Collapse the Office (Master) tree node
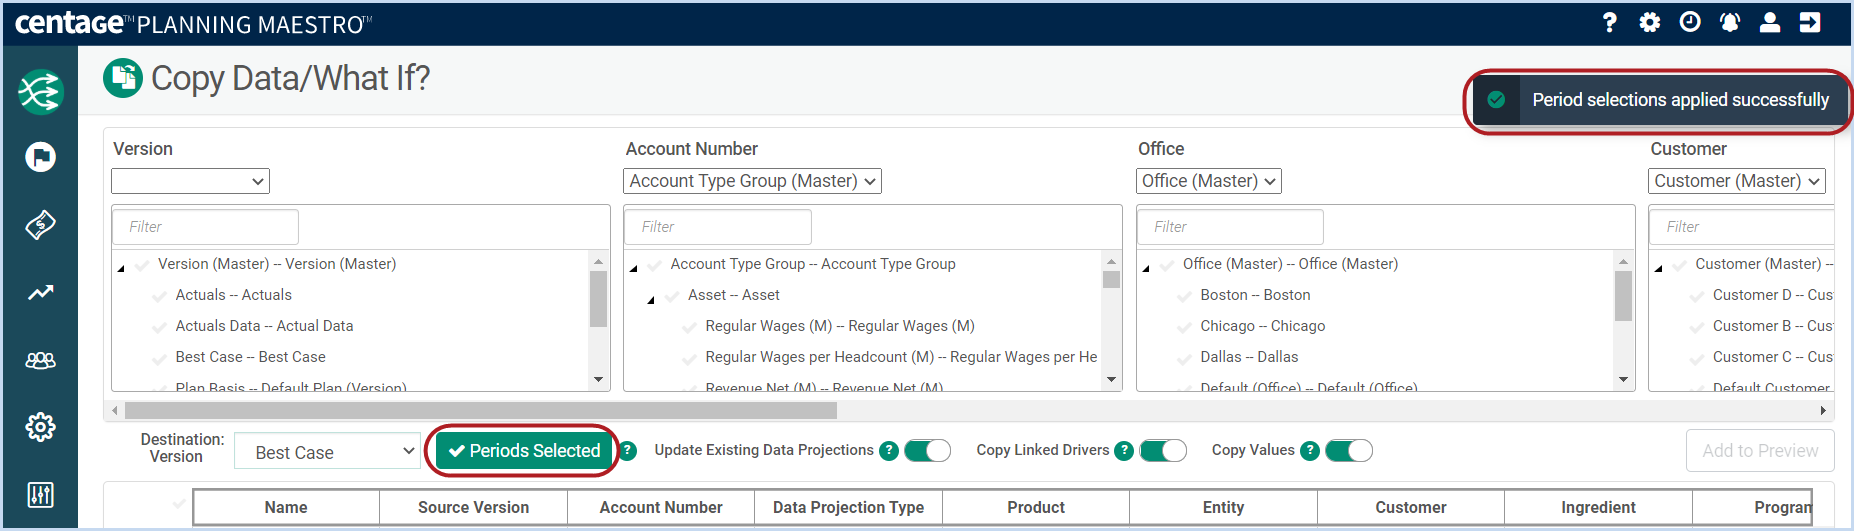The width and height of the screenshot is (1854, 531). pyautogui.click(x=1146, y=267)
